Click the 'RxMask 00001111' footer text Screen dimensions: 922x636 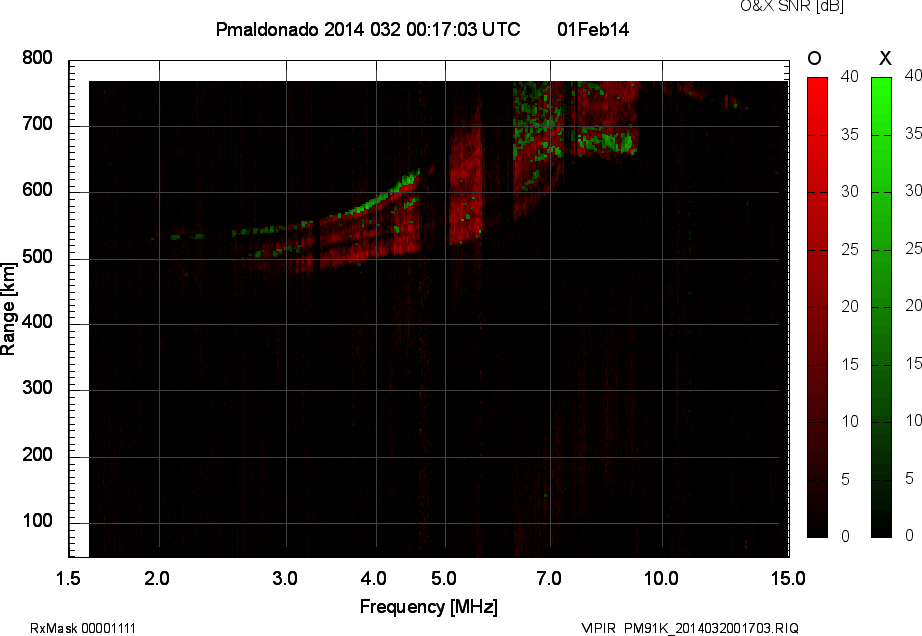pyautogui.click(x=83, y=628)
